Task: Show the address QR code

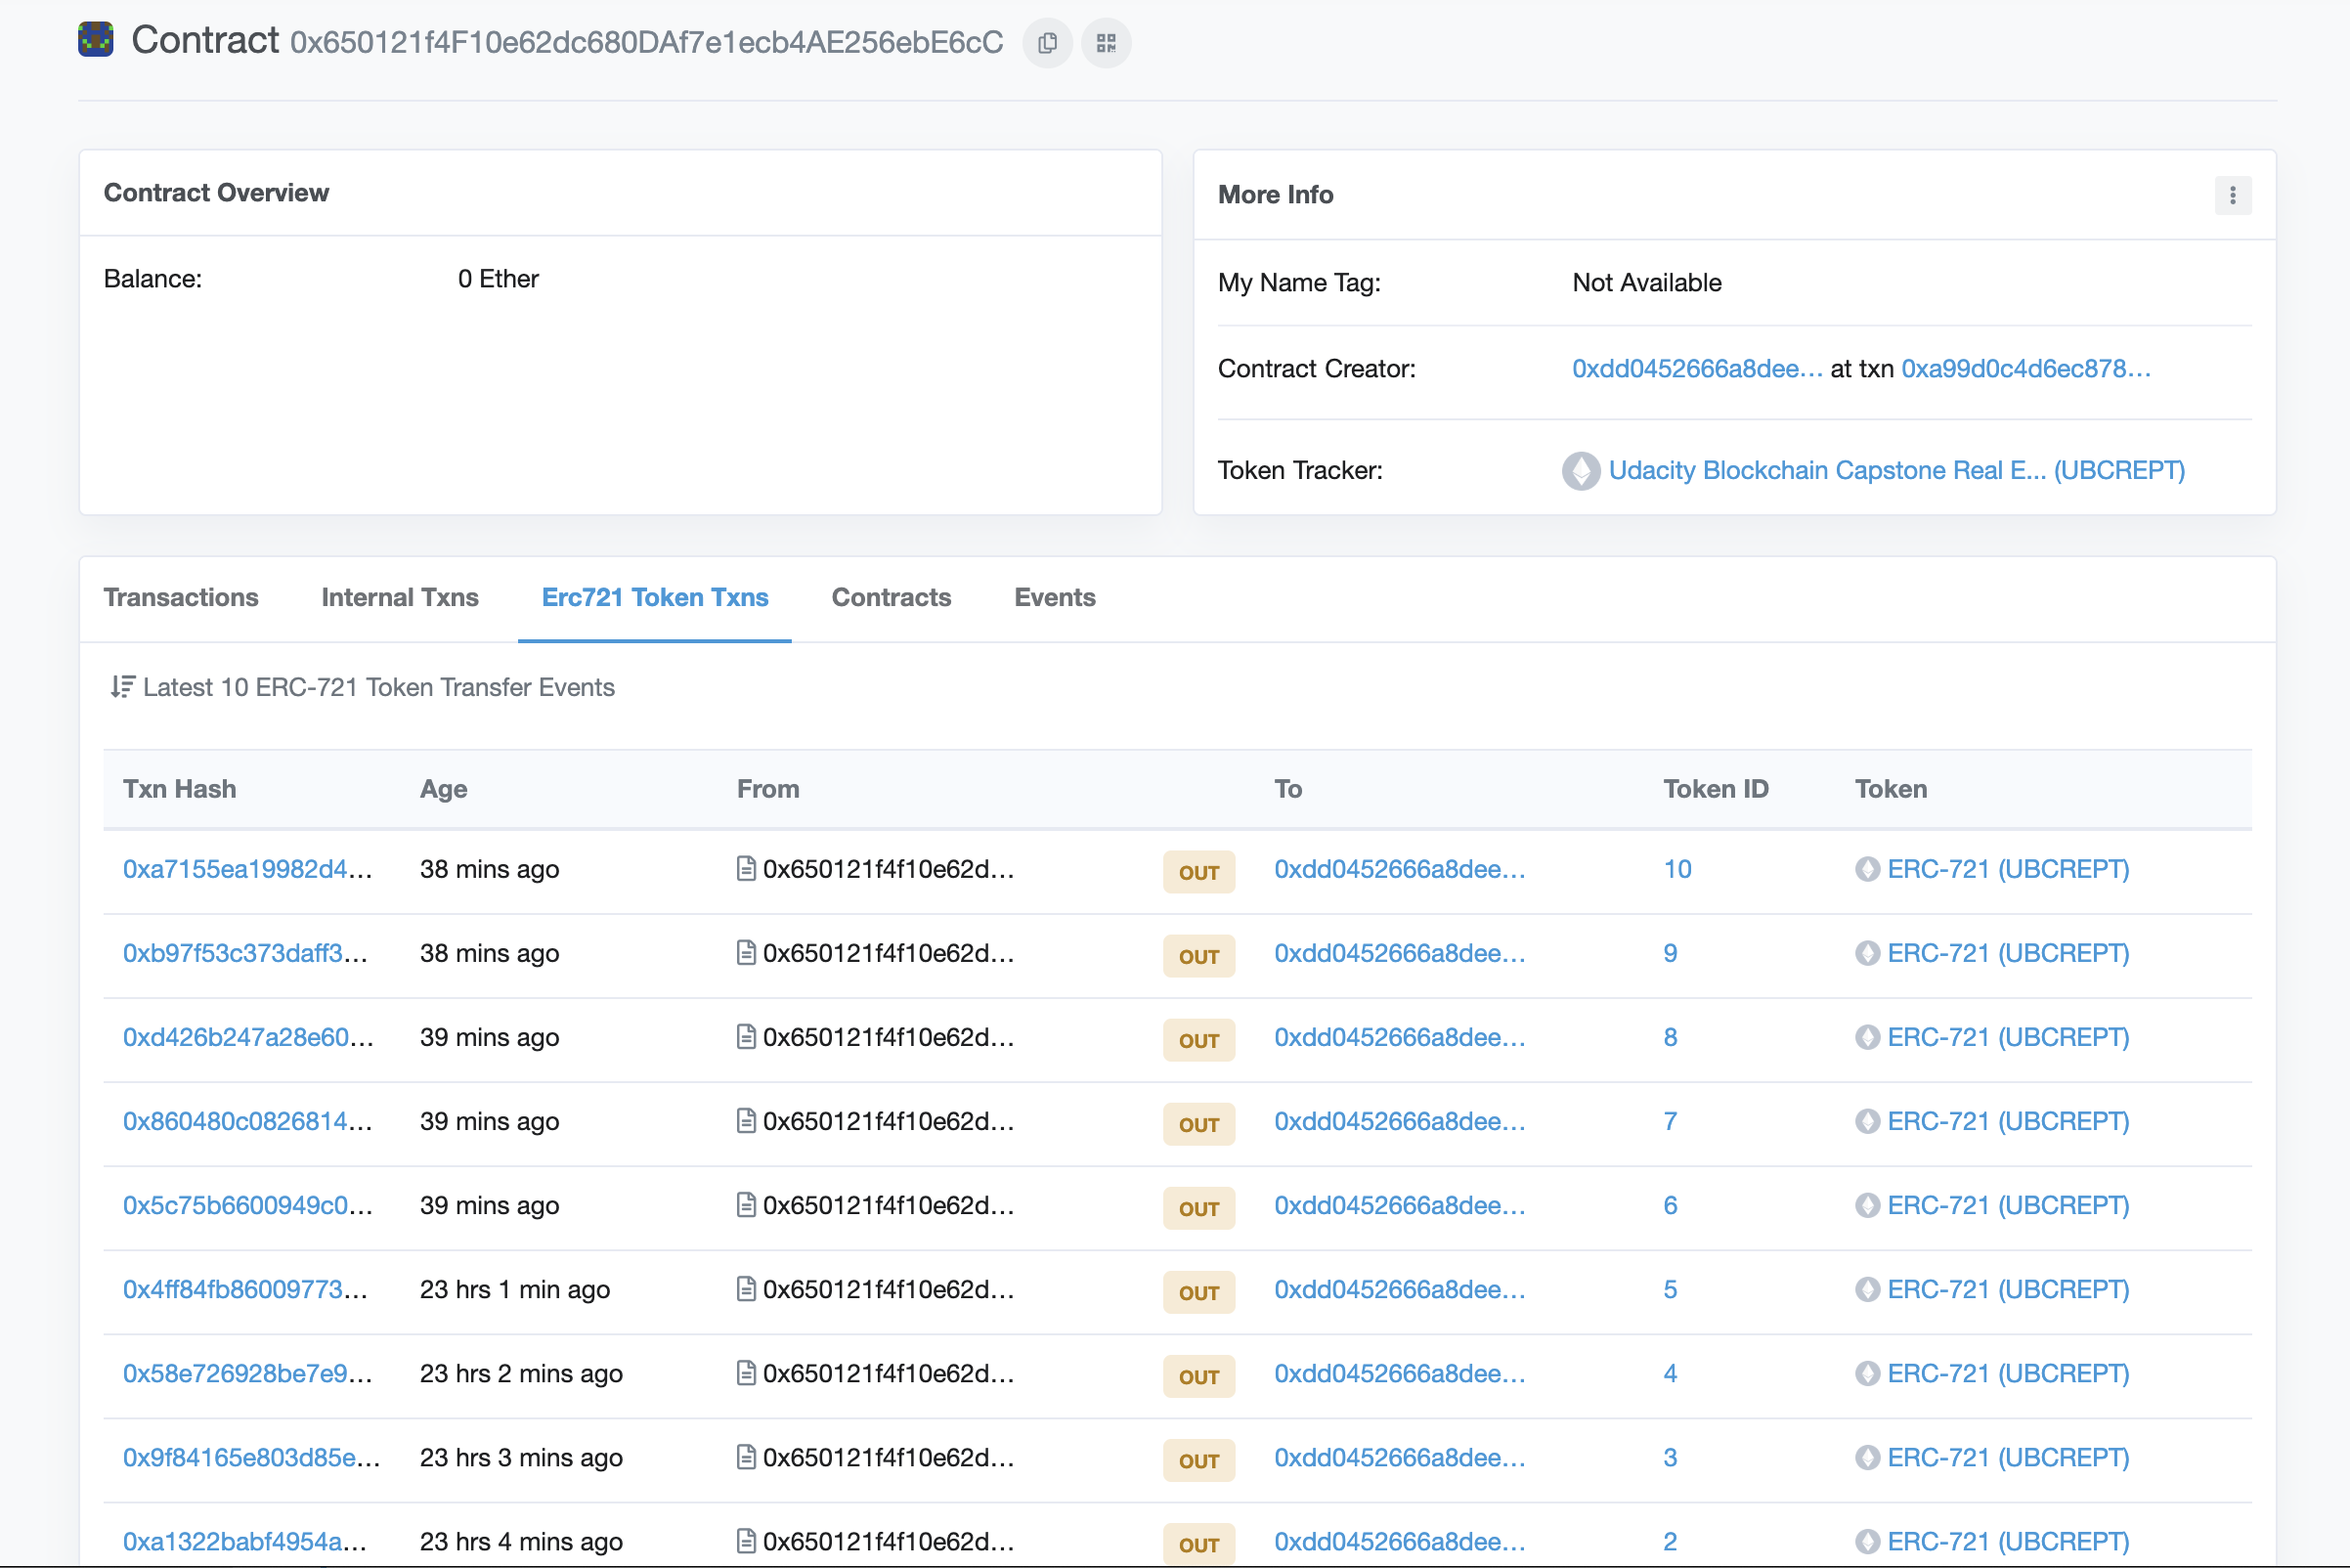Action: tap(1105, 43)
